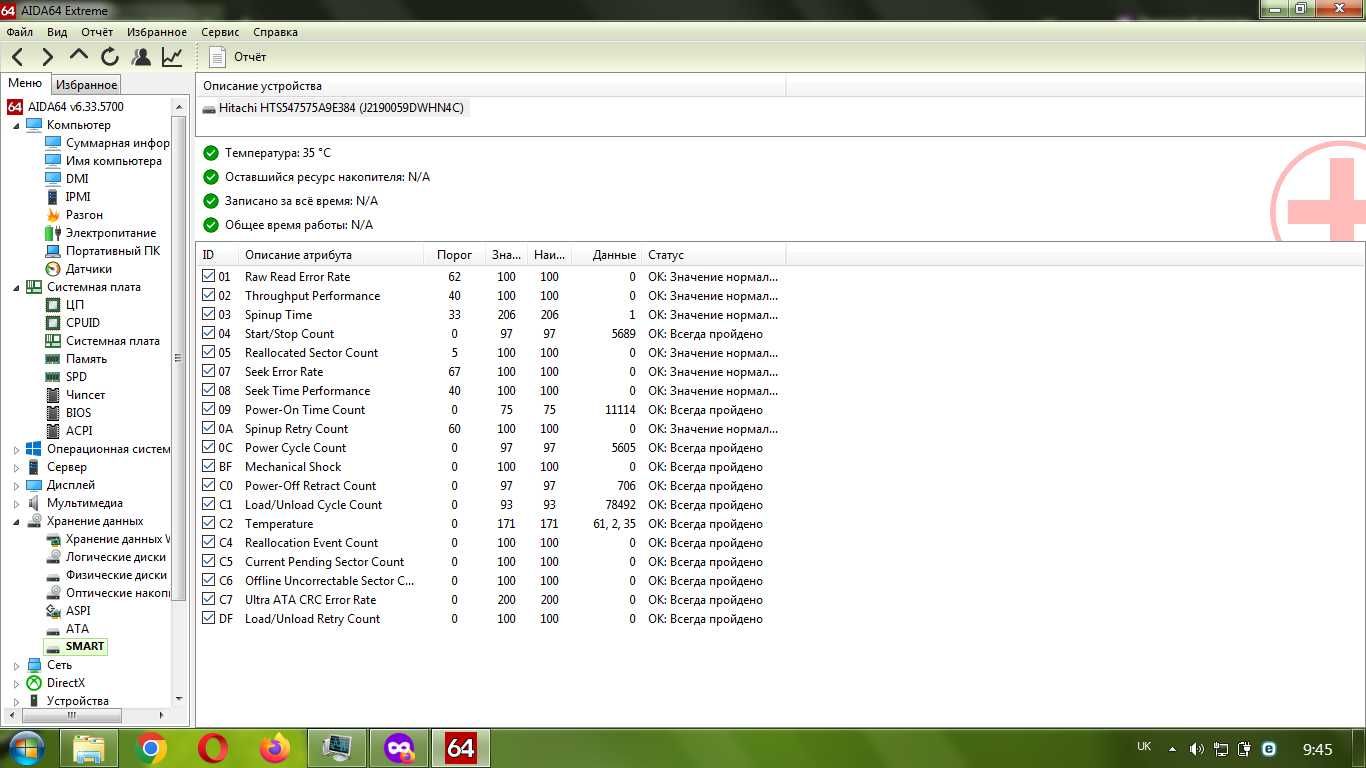The height and width of the screenshot is (768, 1366).
Task: Select the Hitachi HTS547575A9E384 device row
Action: pyautogui.click(x=334, y=108)
